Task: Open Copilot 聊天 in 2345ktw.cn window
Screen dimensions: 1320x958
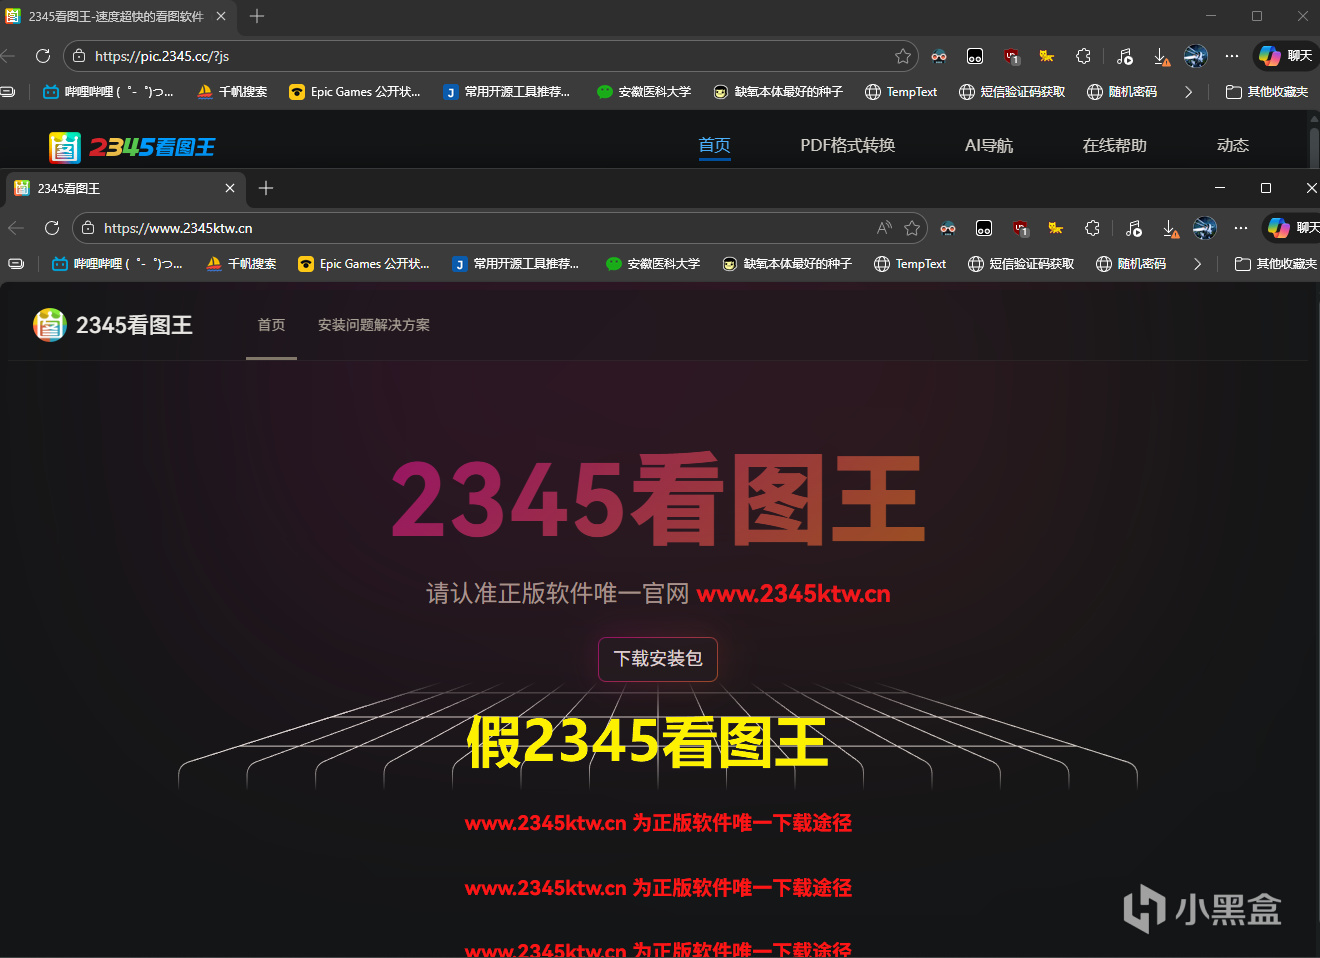Action: [x=1292, y=228]
